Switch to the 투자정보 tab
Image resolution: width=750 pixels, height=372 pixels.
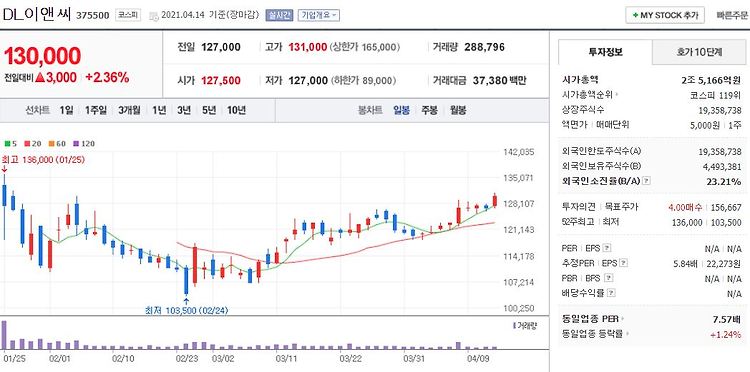point(605,52)
